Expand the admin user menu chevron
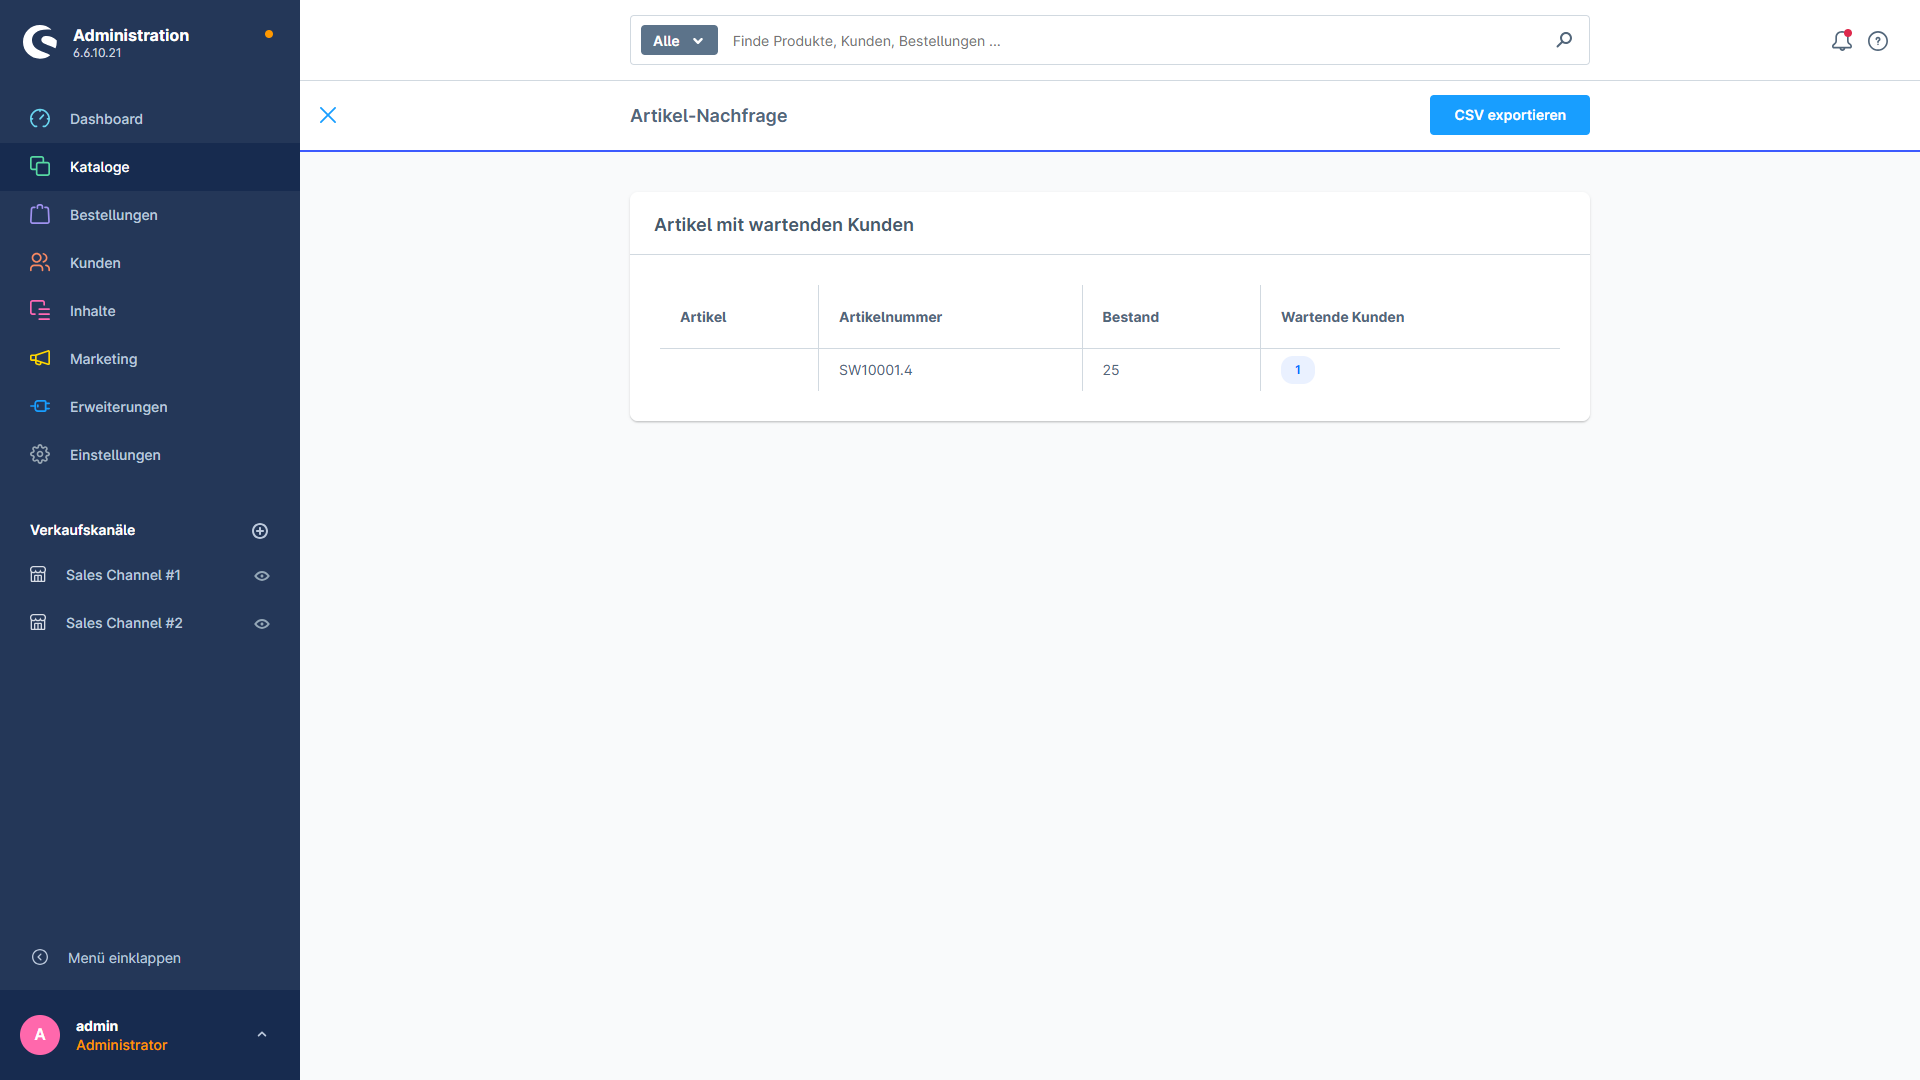Screen dimensions: 1920x1080 click(x=262, y=1035)
